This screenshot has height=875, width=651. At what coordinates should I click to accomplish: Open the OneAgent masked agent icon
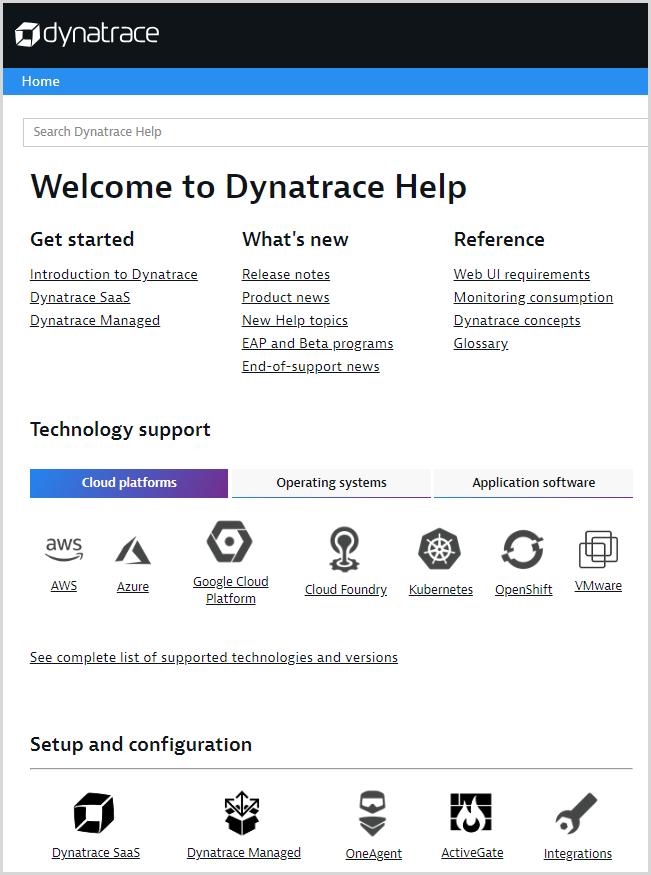(x=372, y=813)
